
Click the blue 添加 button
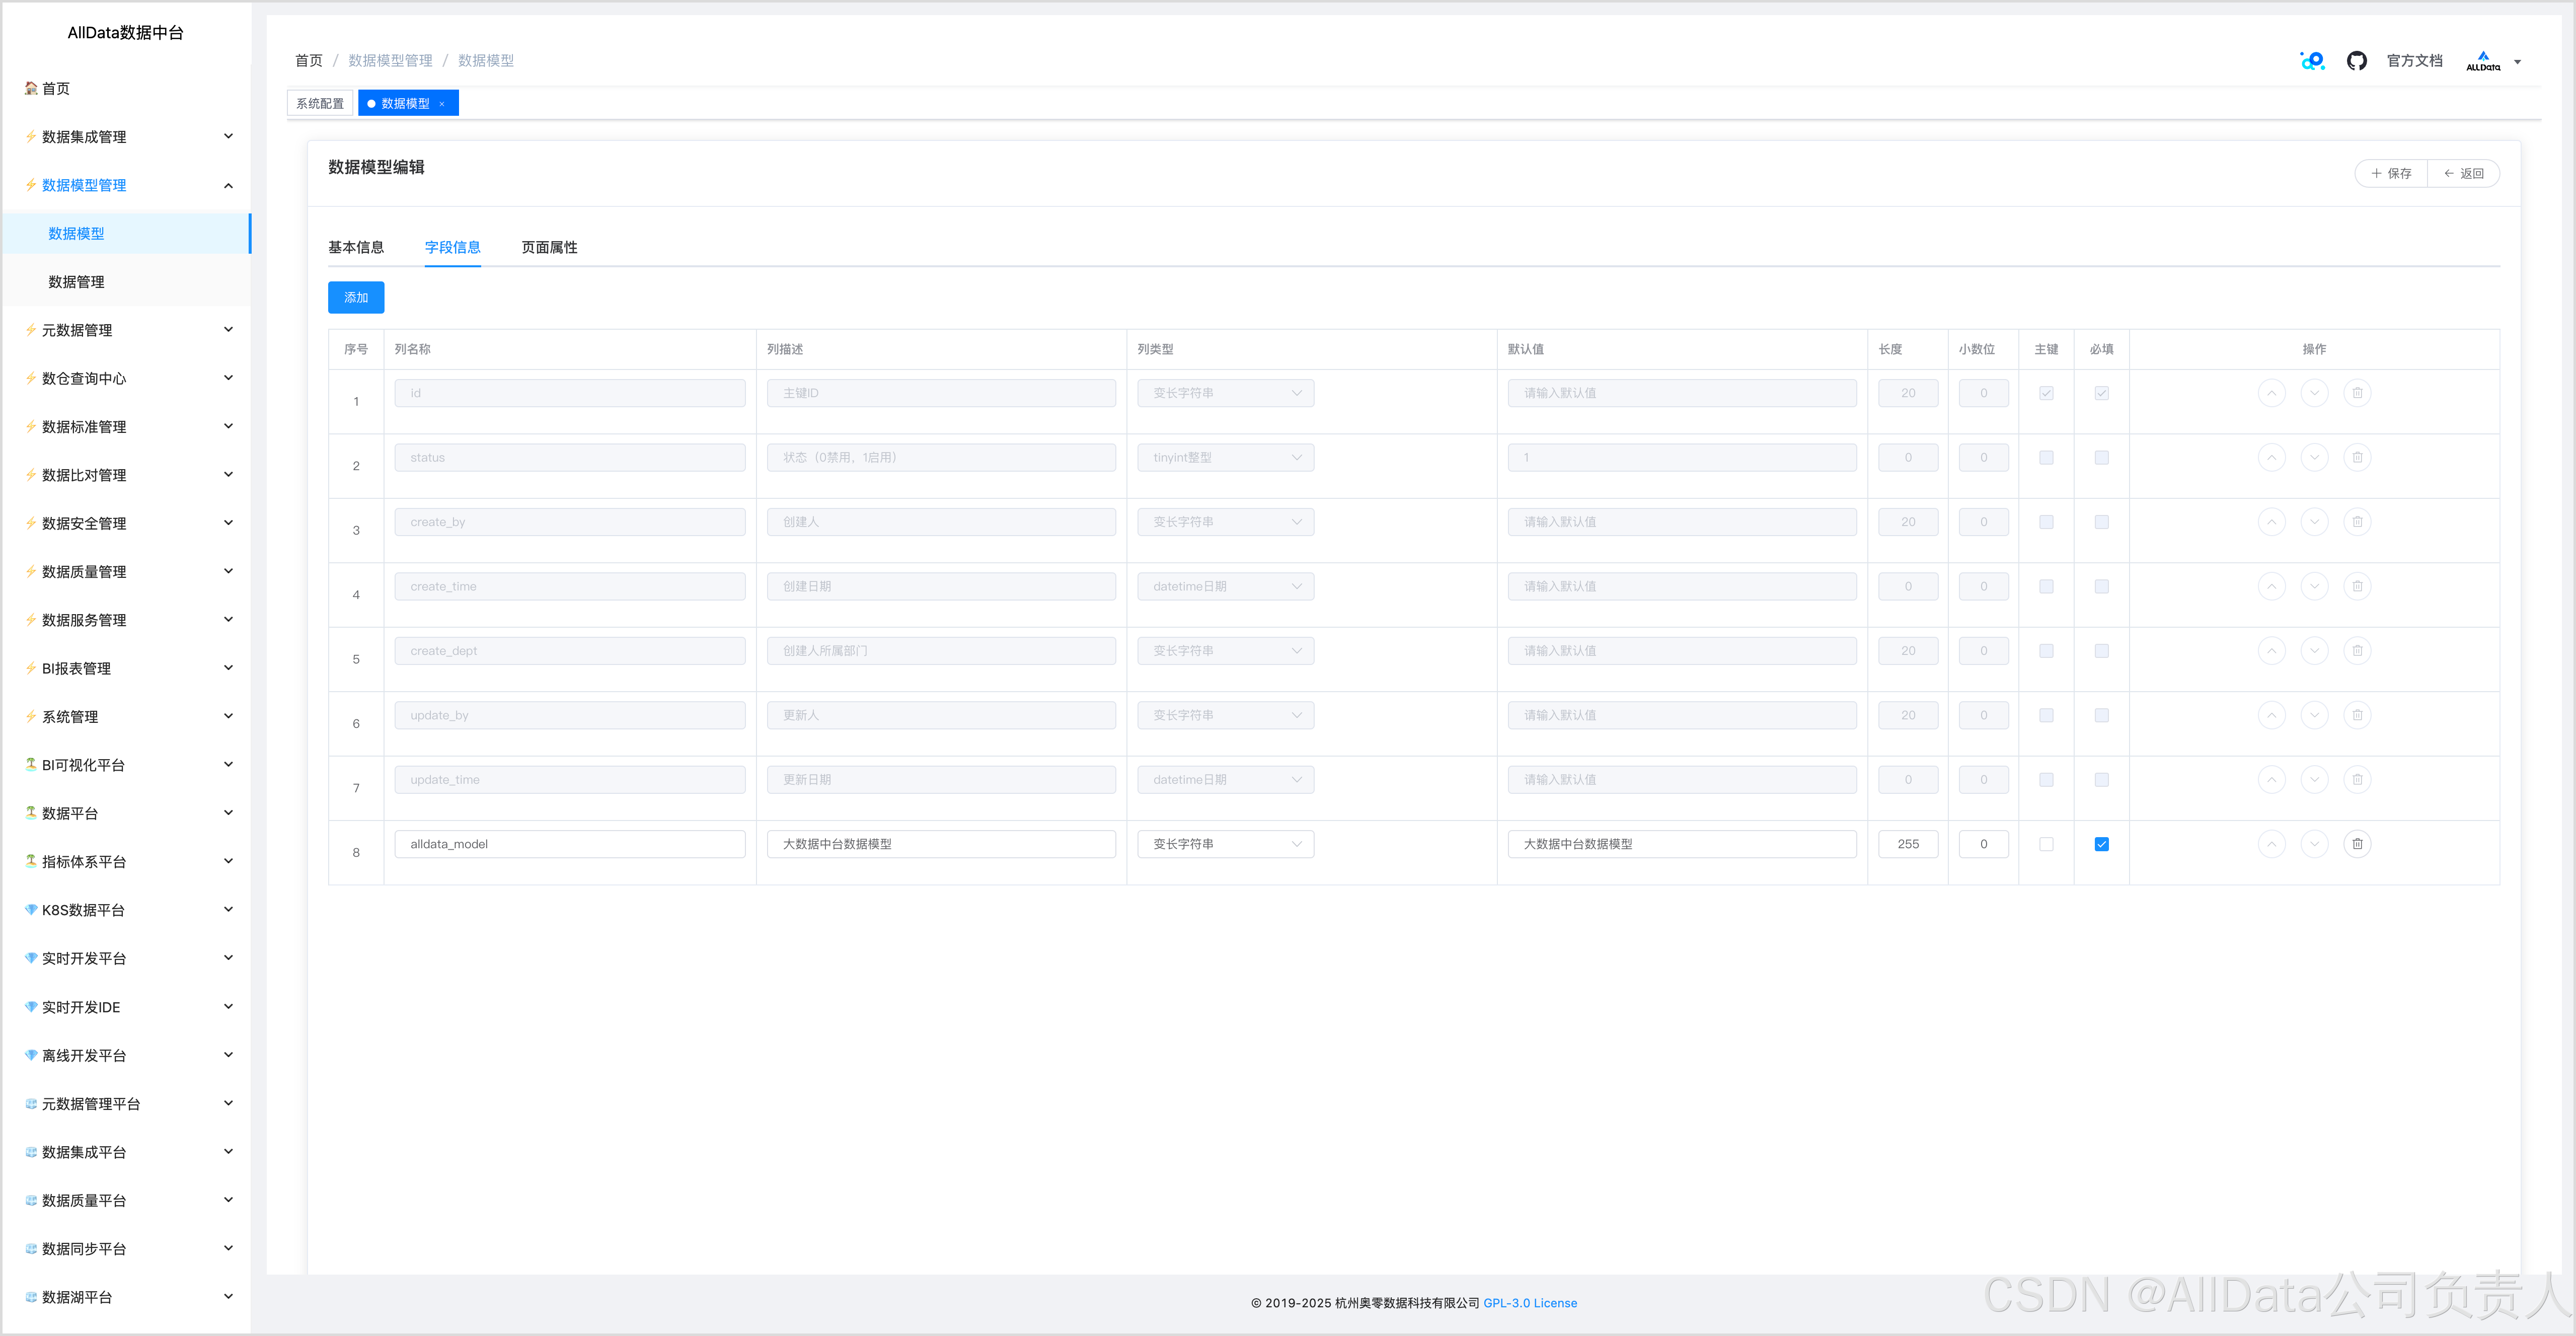(356, 297)
